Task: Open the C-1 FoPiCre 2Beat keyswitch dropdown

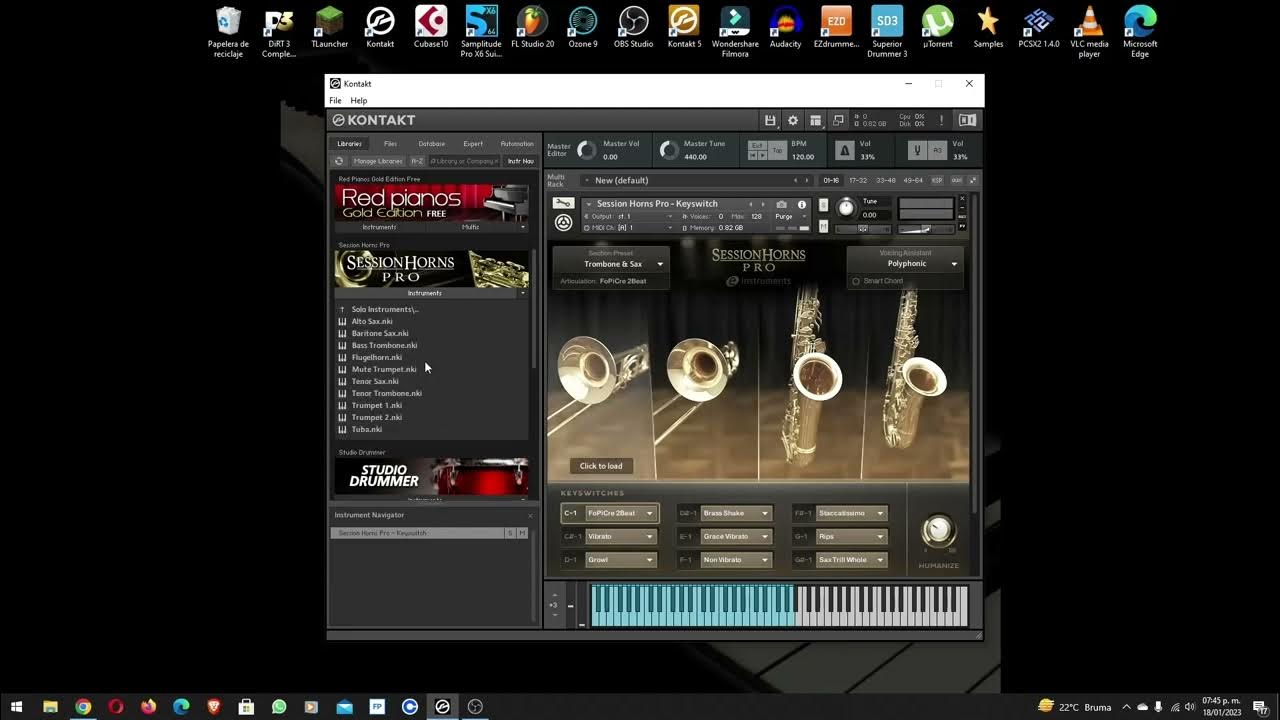Action: coord(620,513)
